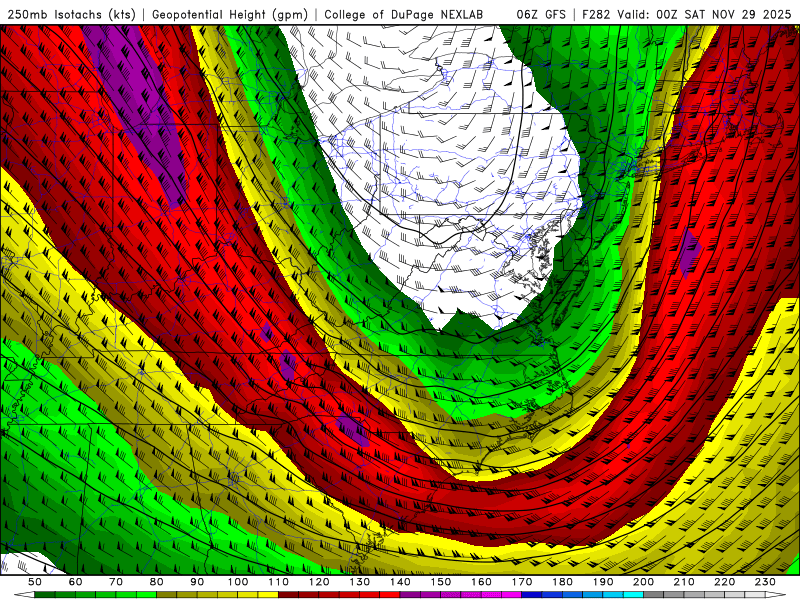Viewport: 800px width, 600px height.
Task: Click the 140 label on the color scale
Action: coord(400,582)
